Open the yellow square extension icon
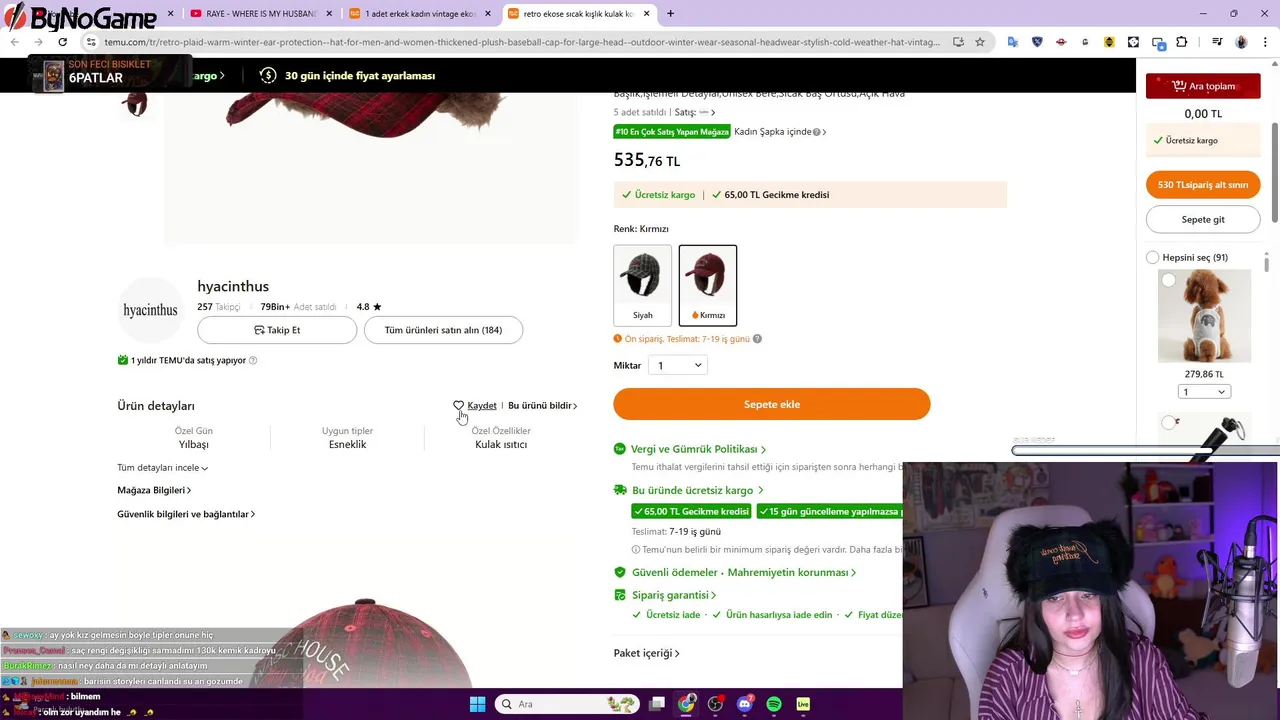 [1109, 42]
